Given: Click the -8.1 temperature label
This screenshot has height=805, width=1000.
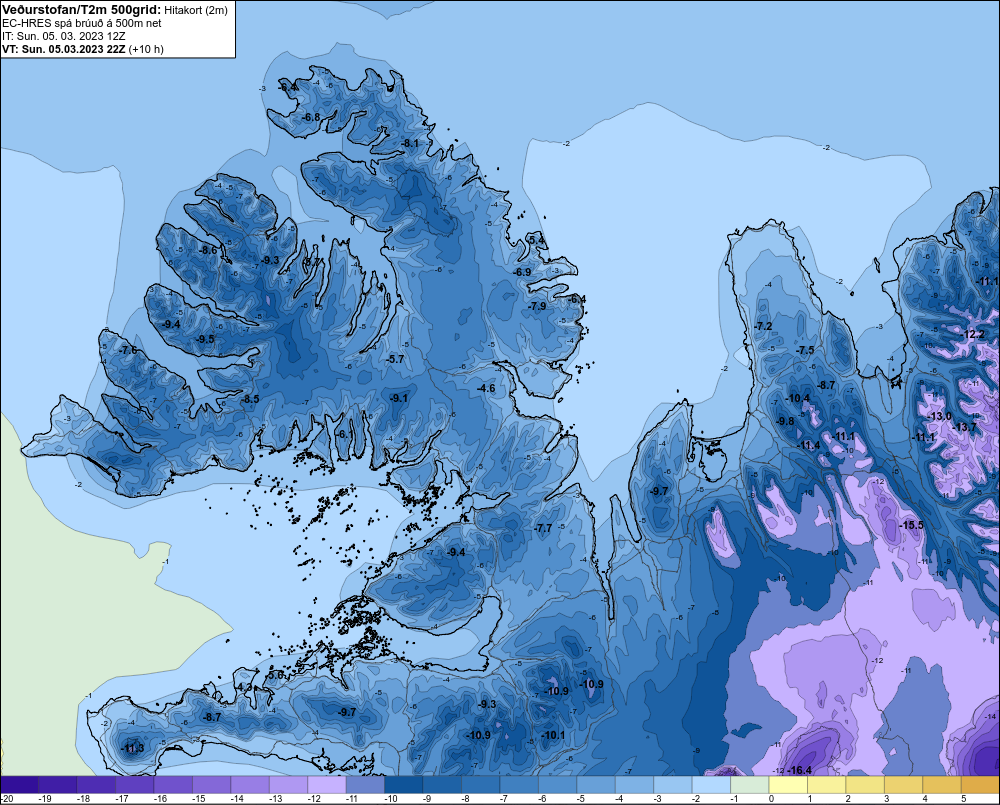Looking at the screenshot, I should click(x=410, y=144).
